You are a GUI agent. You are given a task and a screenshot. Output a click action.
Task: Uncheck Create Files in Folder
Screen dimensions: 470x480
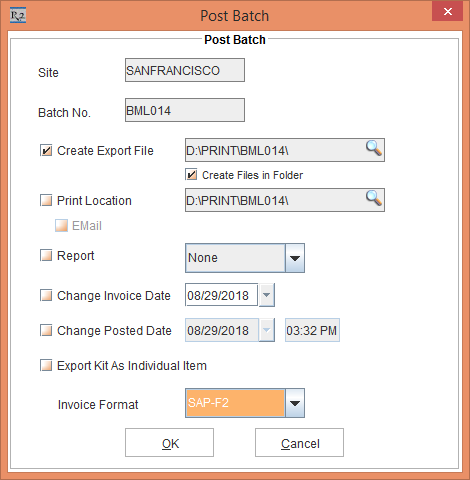pyautogui.click(x=191, y=175)
